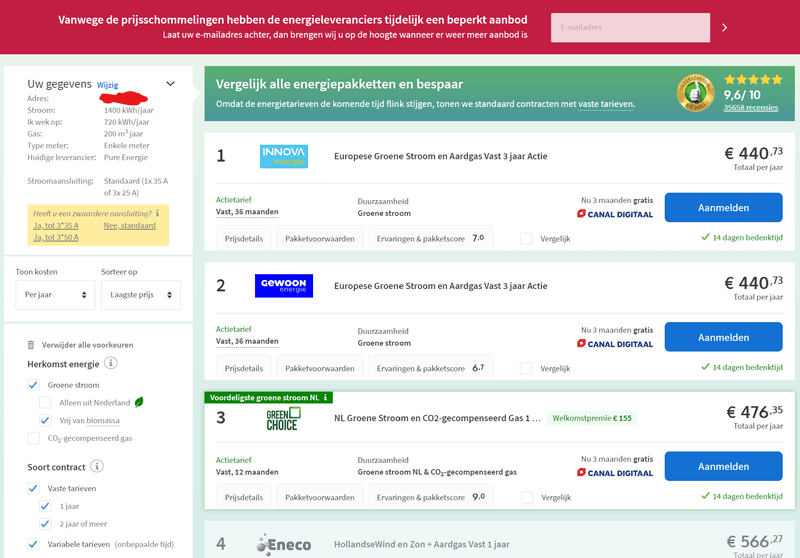The height and width of the screenshot is (558, 800).
Task: Choose Ja, tot 3*35 A connection
Action: [56, 225]
